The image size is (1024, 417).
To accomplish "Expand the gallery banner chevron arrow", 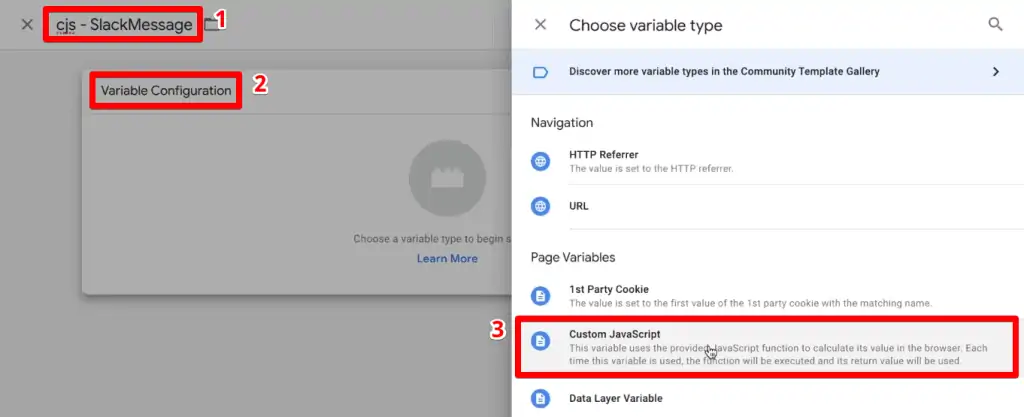I will [x=996, y=72].
